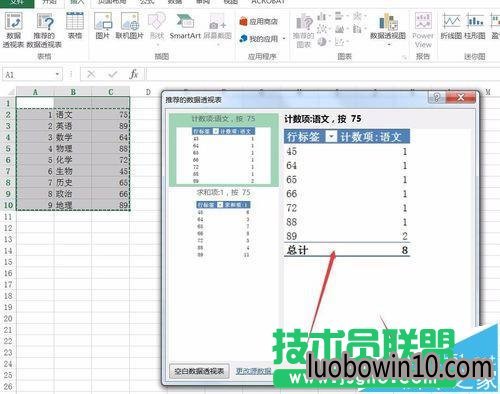
Task: Insert a column chart from the charts group
Action: pyautogui.click(x=322, y=16)
